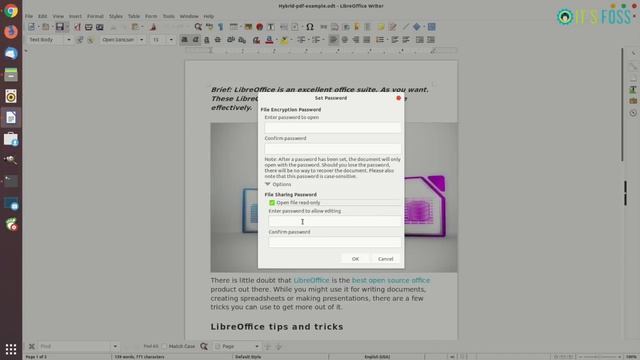This screenshot has width=640, height=360.
Task: Open Find & Replace magnifier in top toolbar
Action: 198,27
